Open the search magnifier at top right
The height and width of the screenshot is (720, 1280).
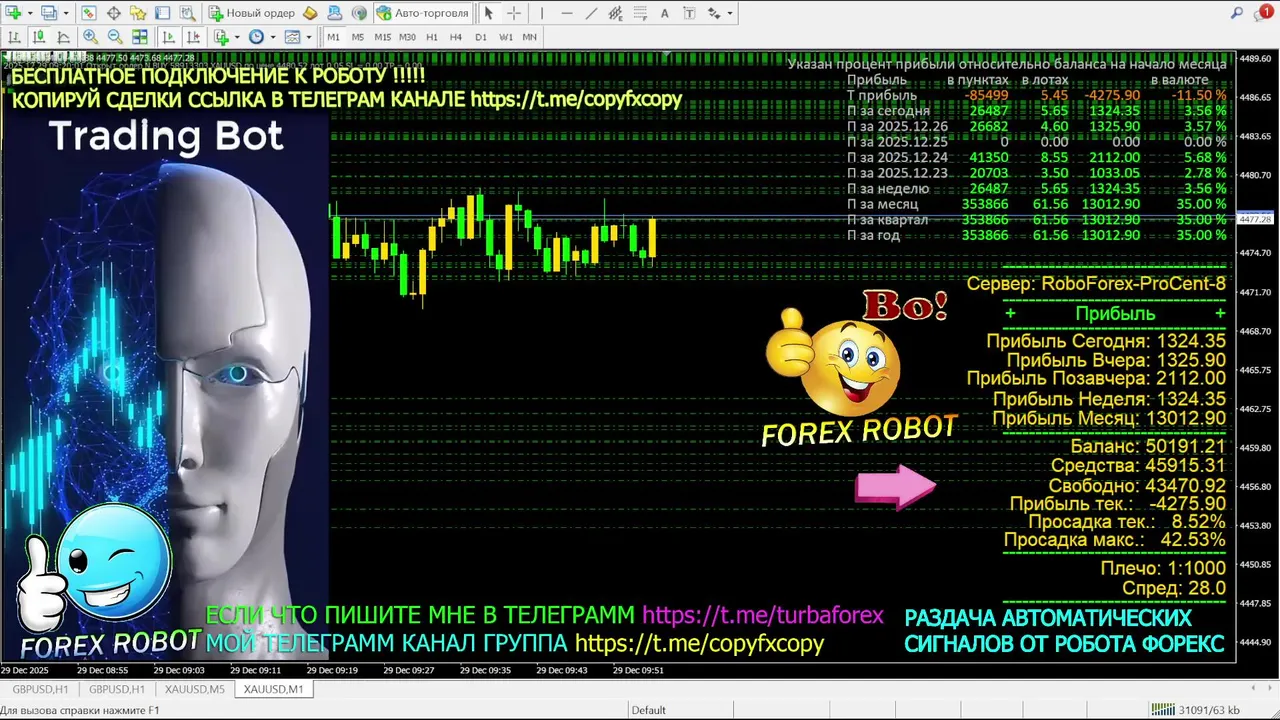pos(1237,13)
